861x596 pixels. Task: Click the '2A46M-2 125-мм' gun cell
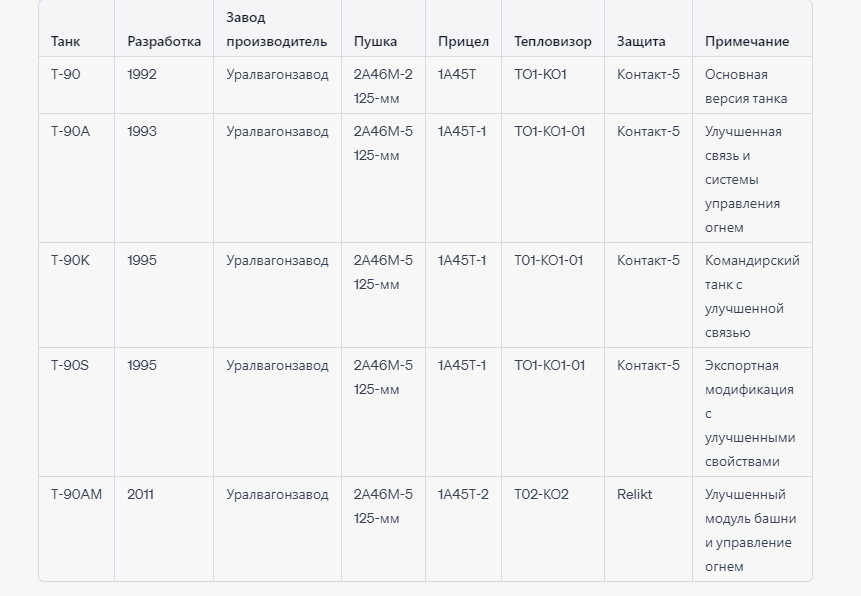(383, 86)
